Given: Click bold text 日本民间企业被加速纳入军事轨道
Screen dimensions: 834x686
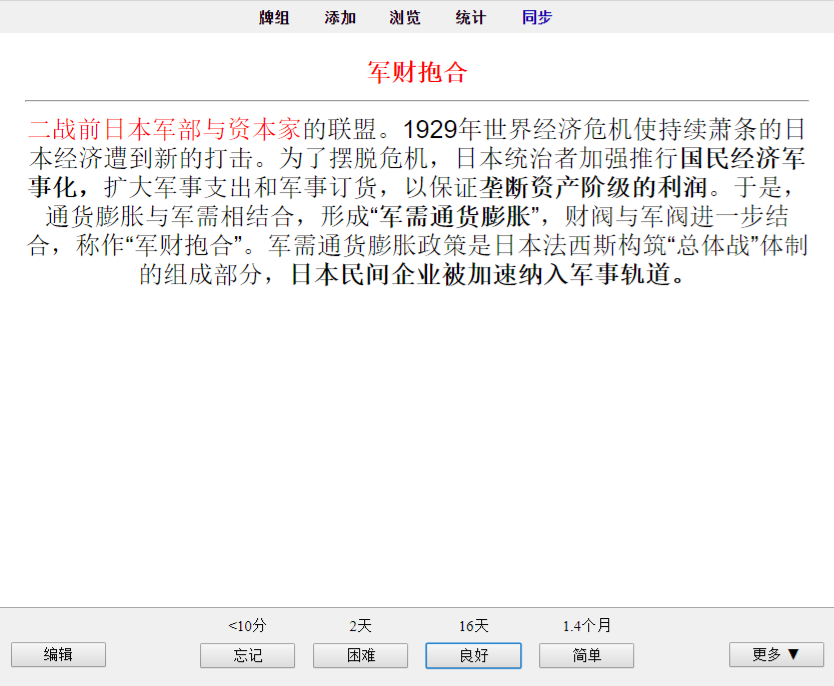Looking at the screenshot, I should pyautogui.click(x=481, y=274).
